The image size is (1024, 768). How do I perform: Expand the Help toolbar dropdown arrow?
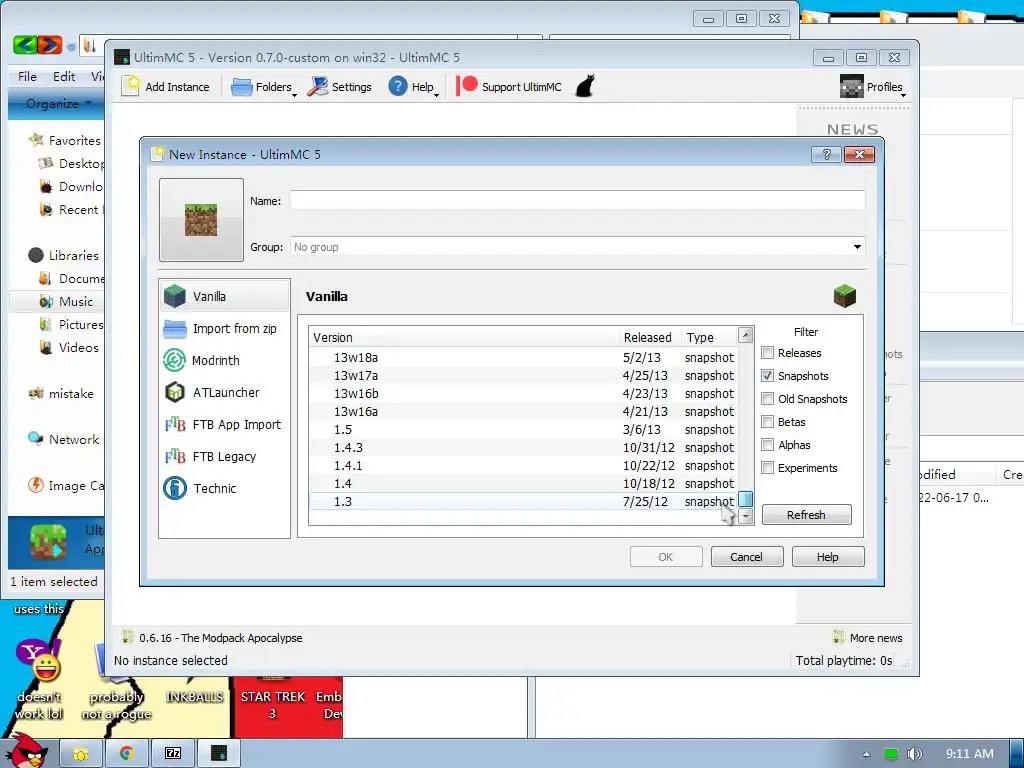pyautogui.click(x=436, y=95)
